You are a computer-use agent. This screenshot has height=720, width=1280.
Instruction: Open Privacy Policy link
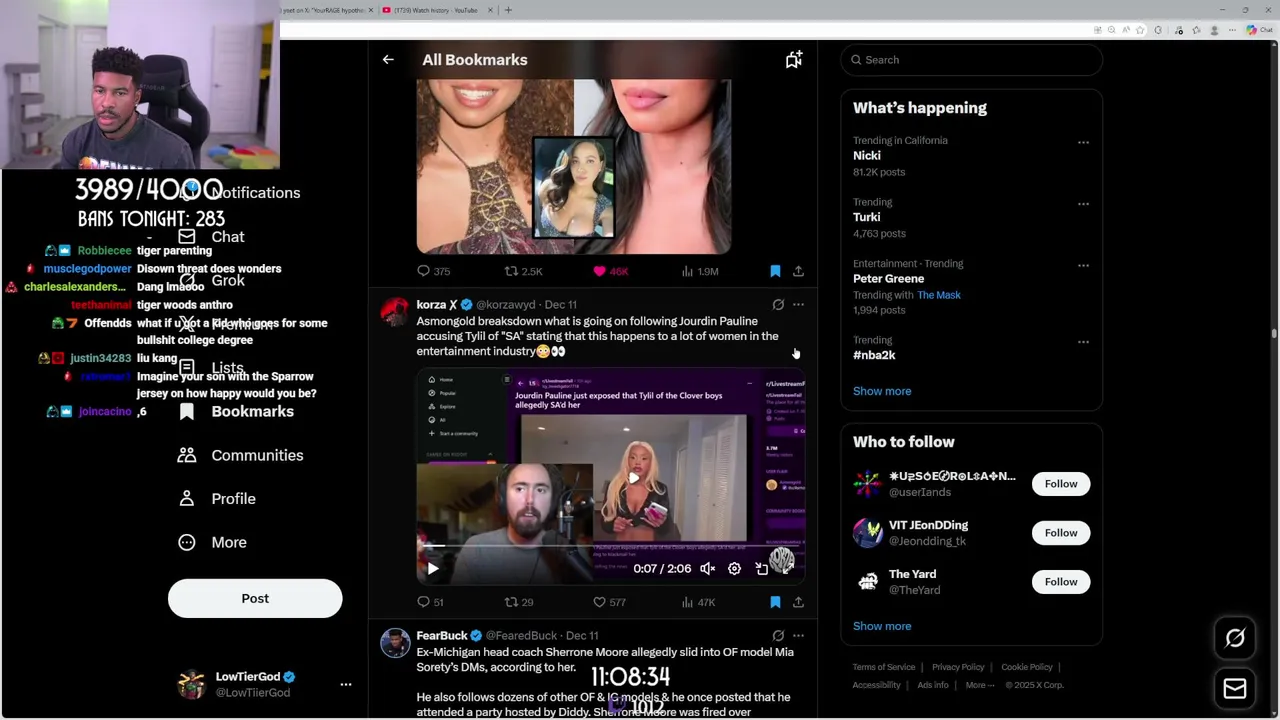[x=958, y=667]
